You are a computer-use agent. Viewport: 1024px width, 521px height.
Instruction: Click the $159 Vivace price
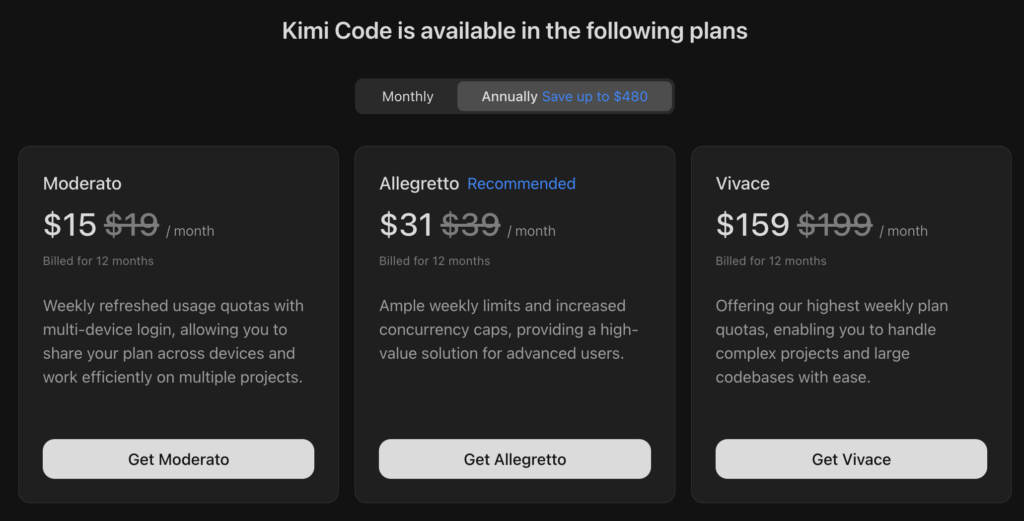pos(753,225)
